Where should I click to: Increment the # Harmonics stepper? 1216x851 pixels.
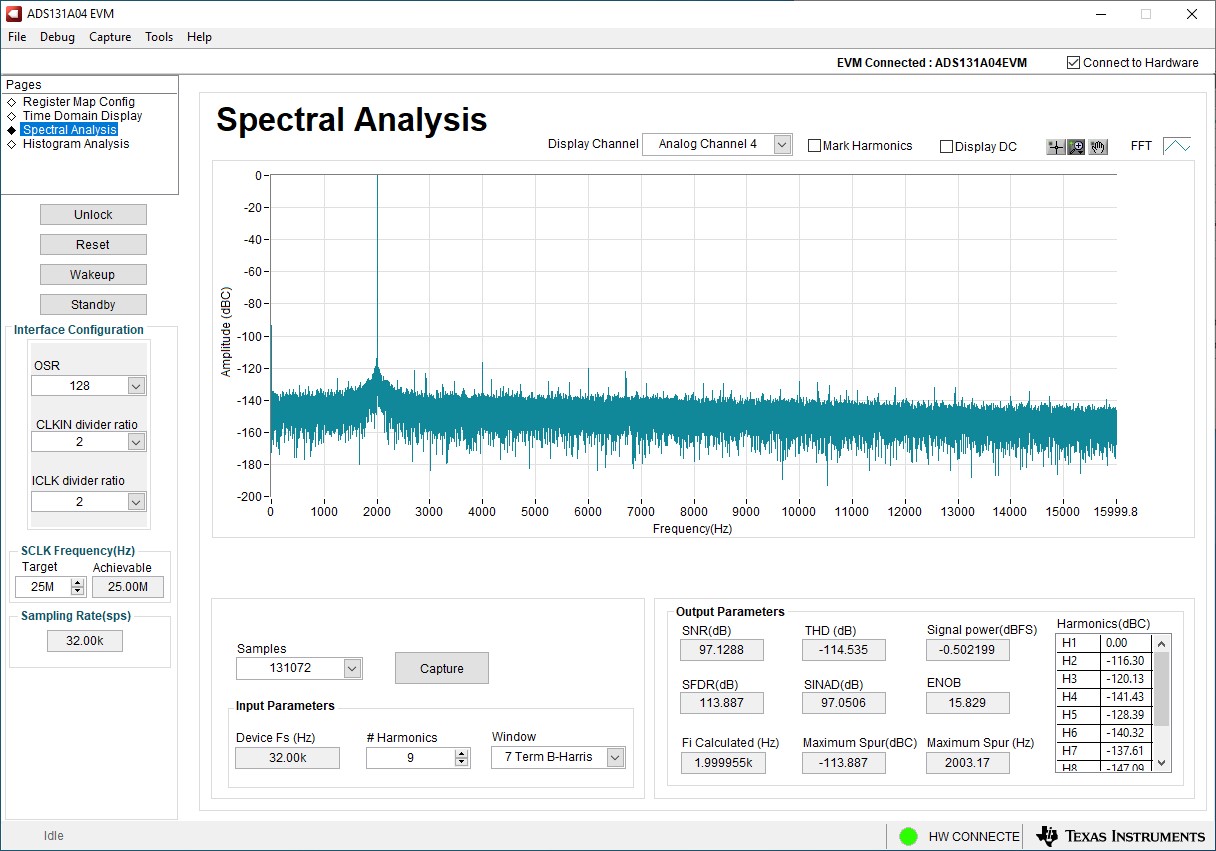[461, 754]
